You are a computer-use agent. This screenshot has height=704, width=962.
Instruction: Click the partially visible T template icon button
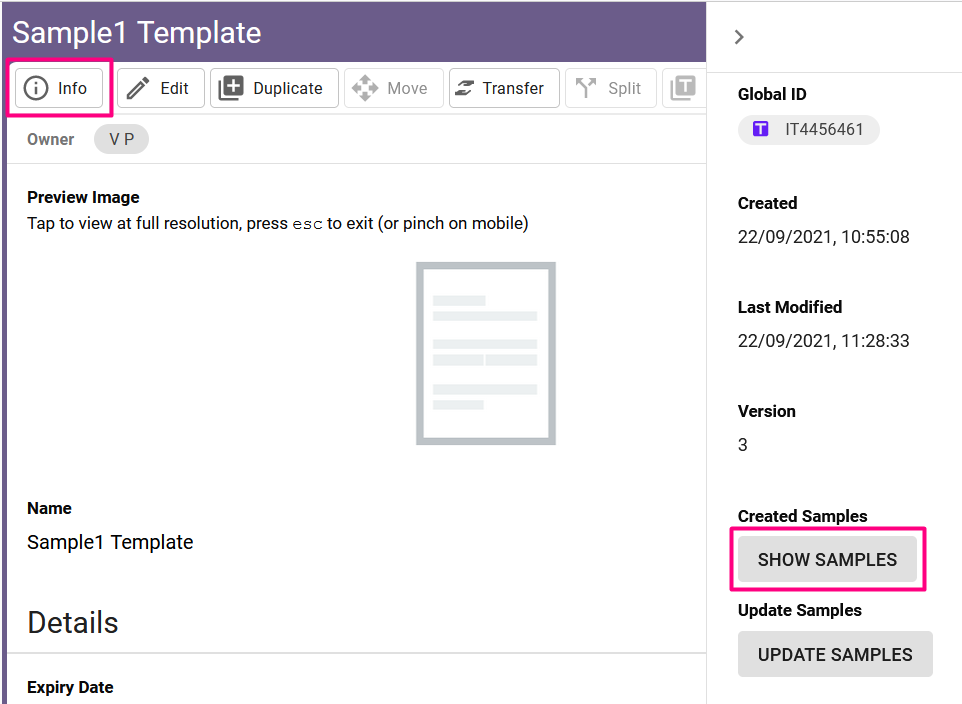(683, 88)
